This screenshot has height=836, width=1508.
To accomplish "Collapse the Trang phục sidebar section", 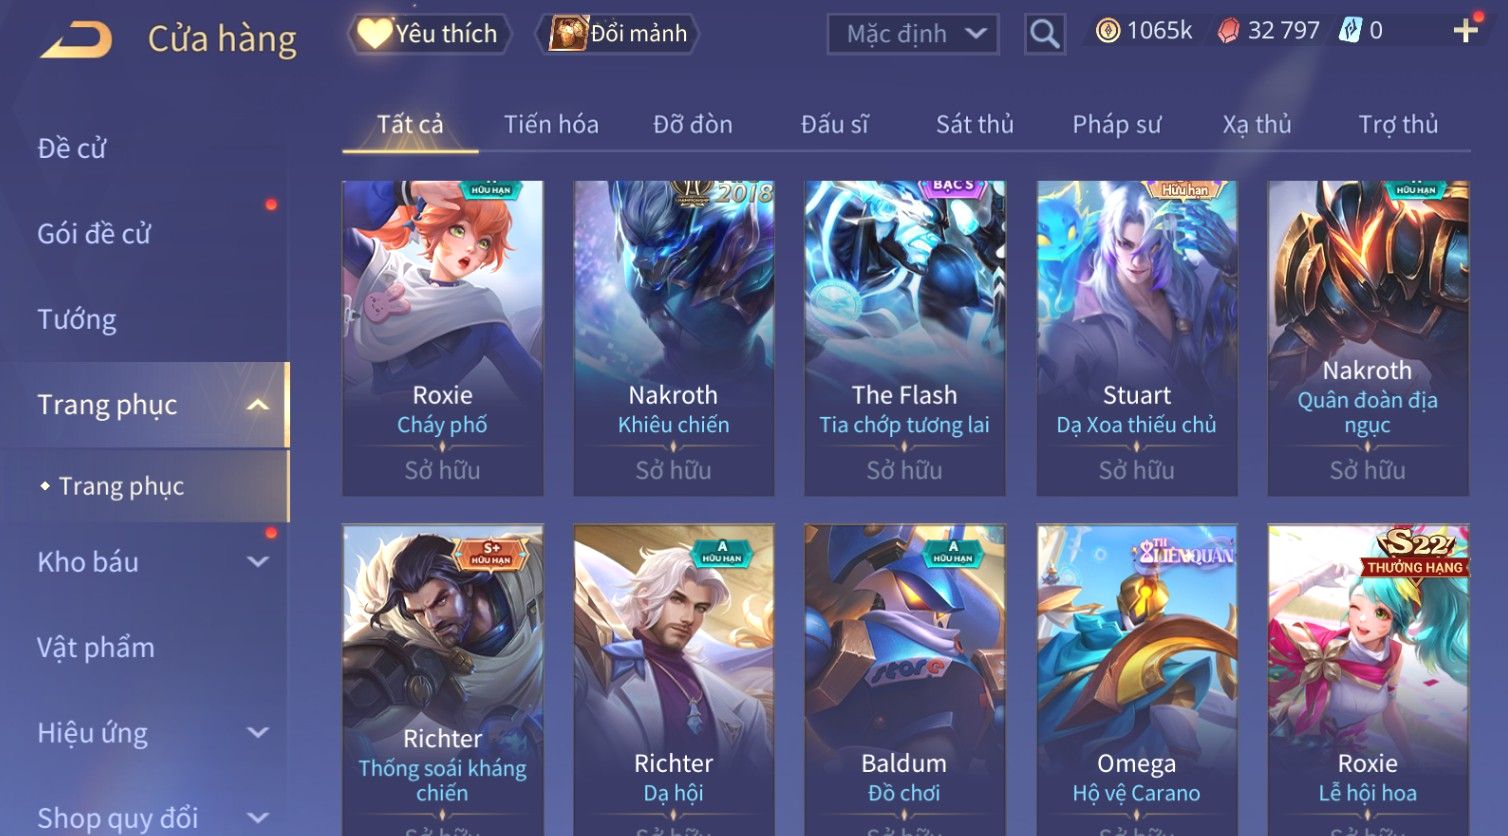I will click(x=258, y=405).
